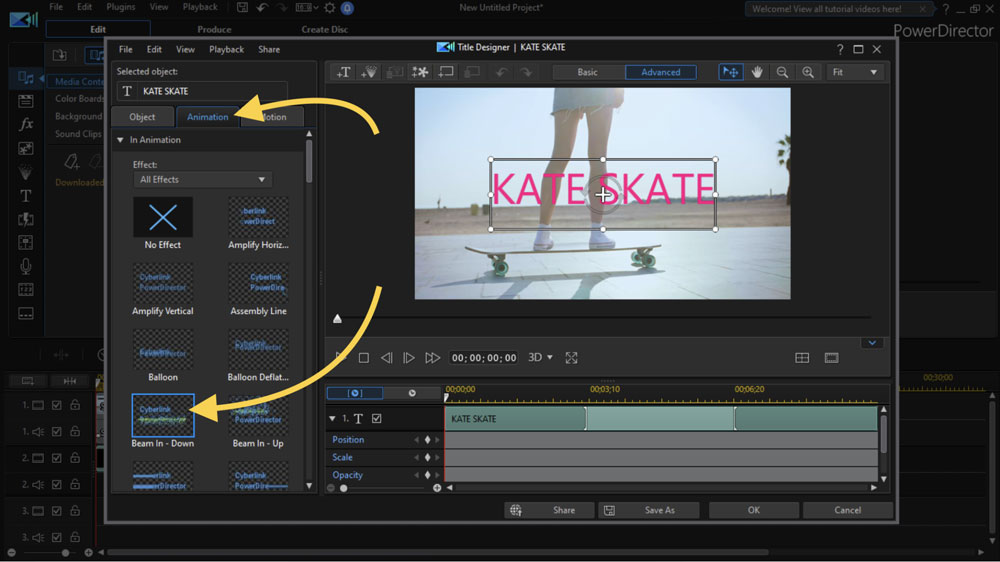Select the Beam In - Down effect thumbnail

pos(163,415)
